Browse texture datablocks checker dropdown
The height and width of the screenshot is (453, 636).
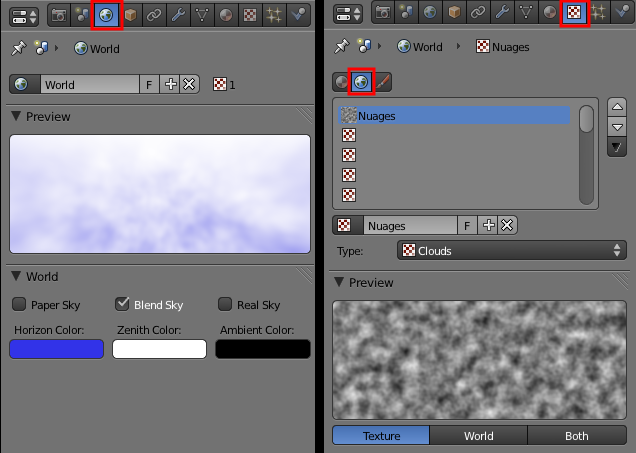click(348, 225)
